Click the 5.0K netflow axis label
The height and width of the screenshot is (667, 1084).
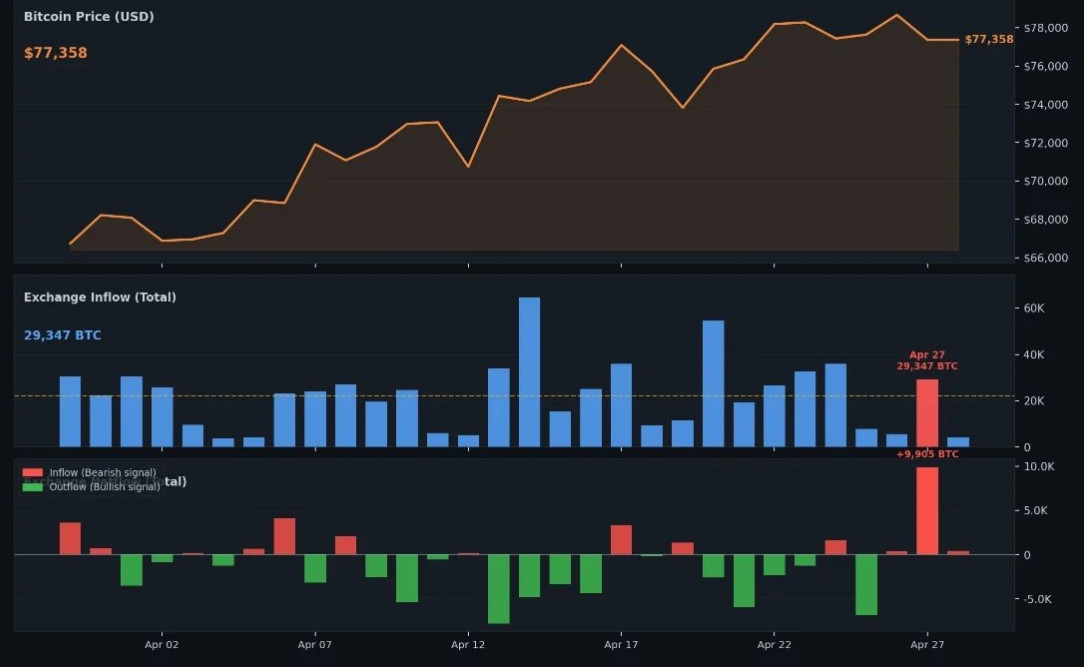[x=1036, y=511]
